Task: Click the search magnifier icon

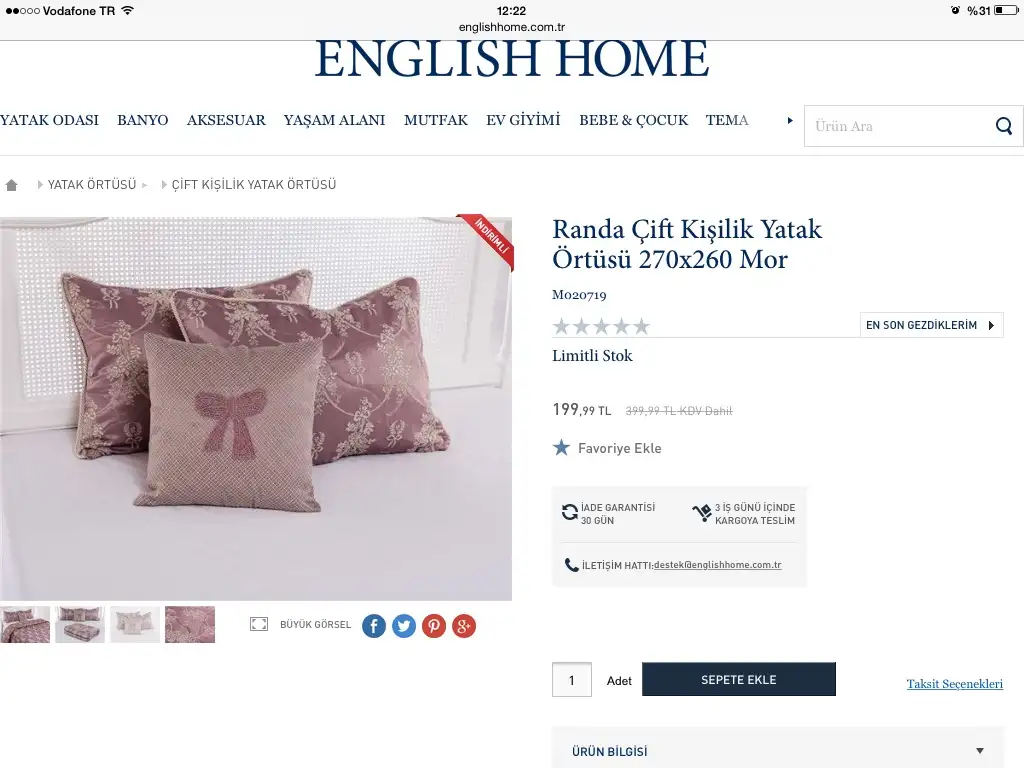Action: [1004, 126]
